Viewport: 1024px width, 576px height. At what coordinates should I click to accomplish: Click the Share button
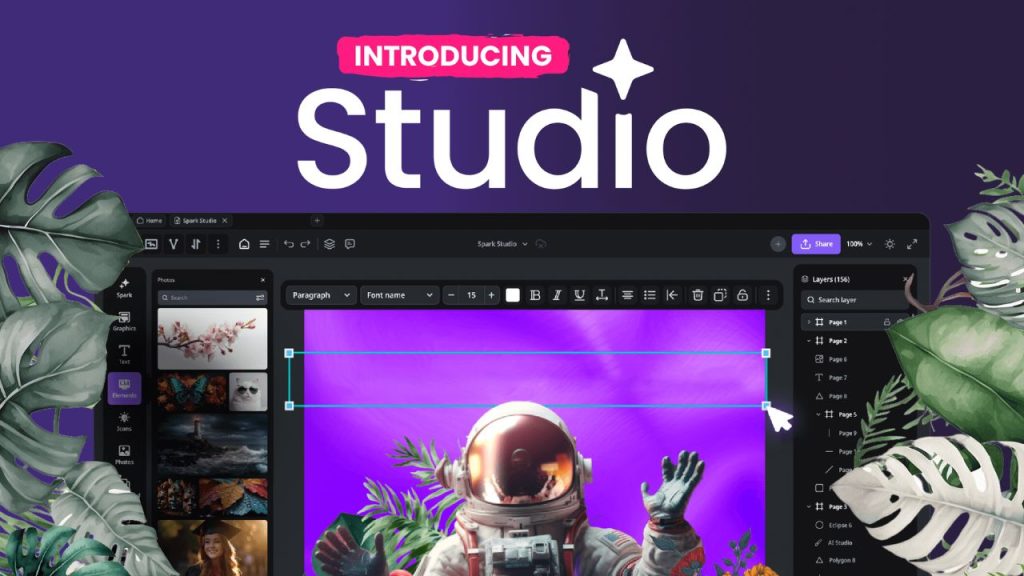(818, 243)
